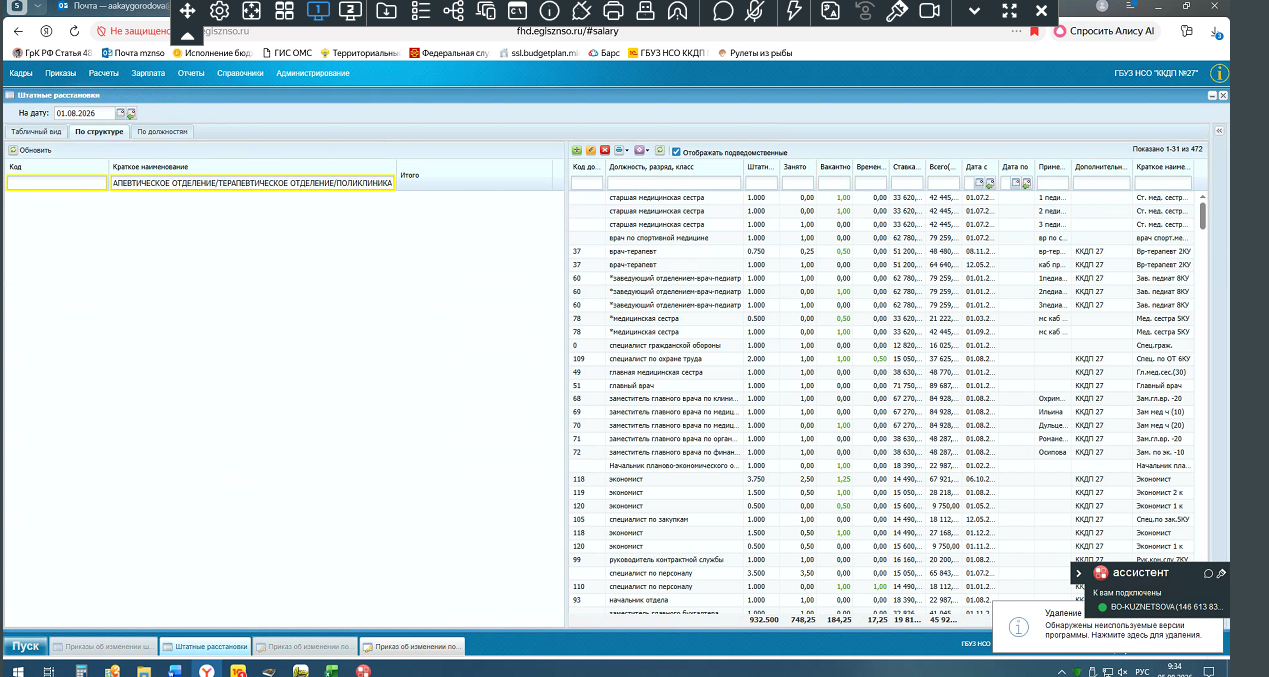Click the На дату date field
The height and width of the screenshot is (677, 1269).
[84, 114]
